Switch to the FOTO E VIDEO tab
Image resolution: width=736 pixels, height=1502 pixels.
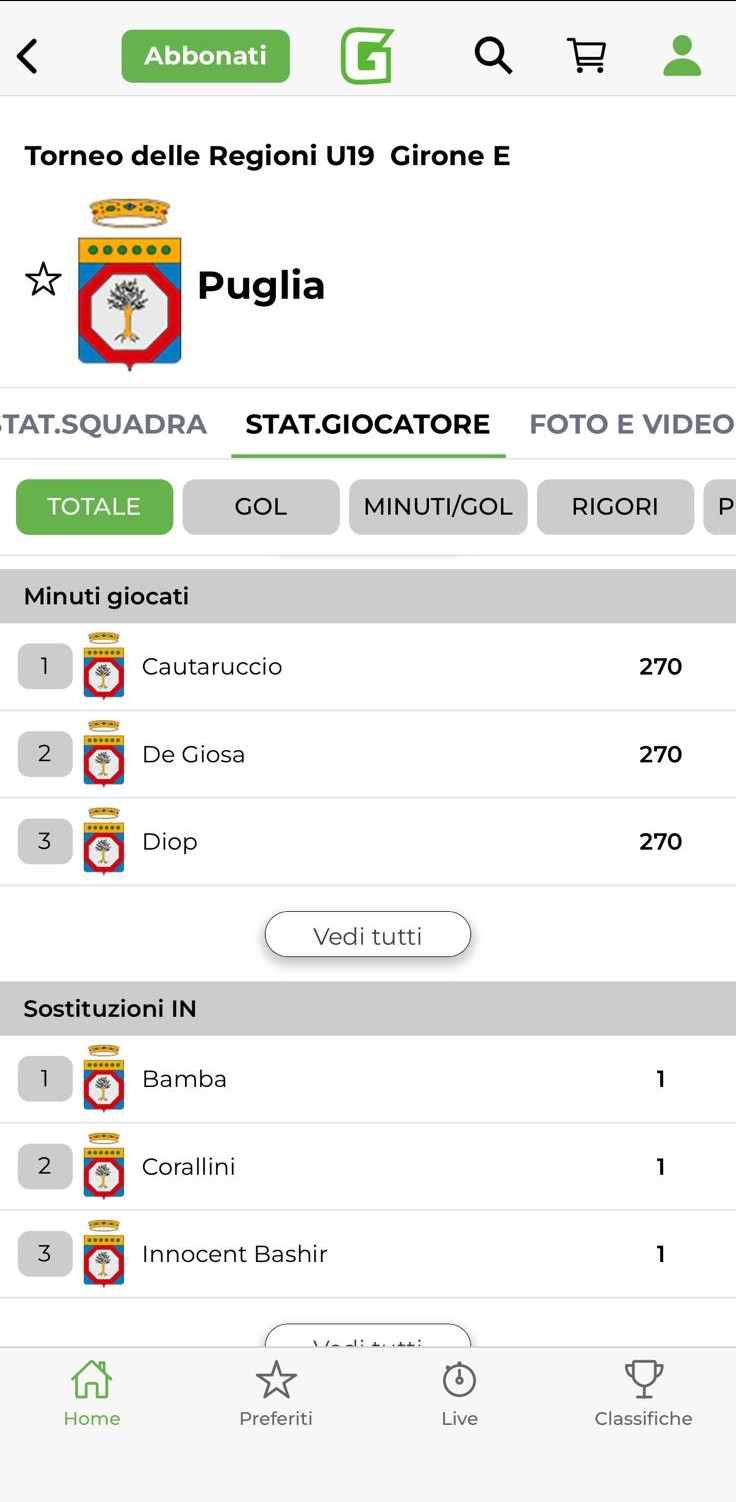pyautogui.click(x=631, y=424)
